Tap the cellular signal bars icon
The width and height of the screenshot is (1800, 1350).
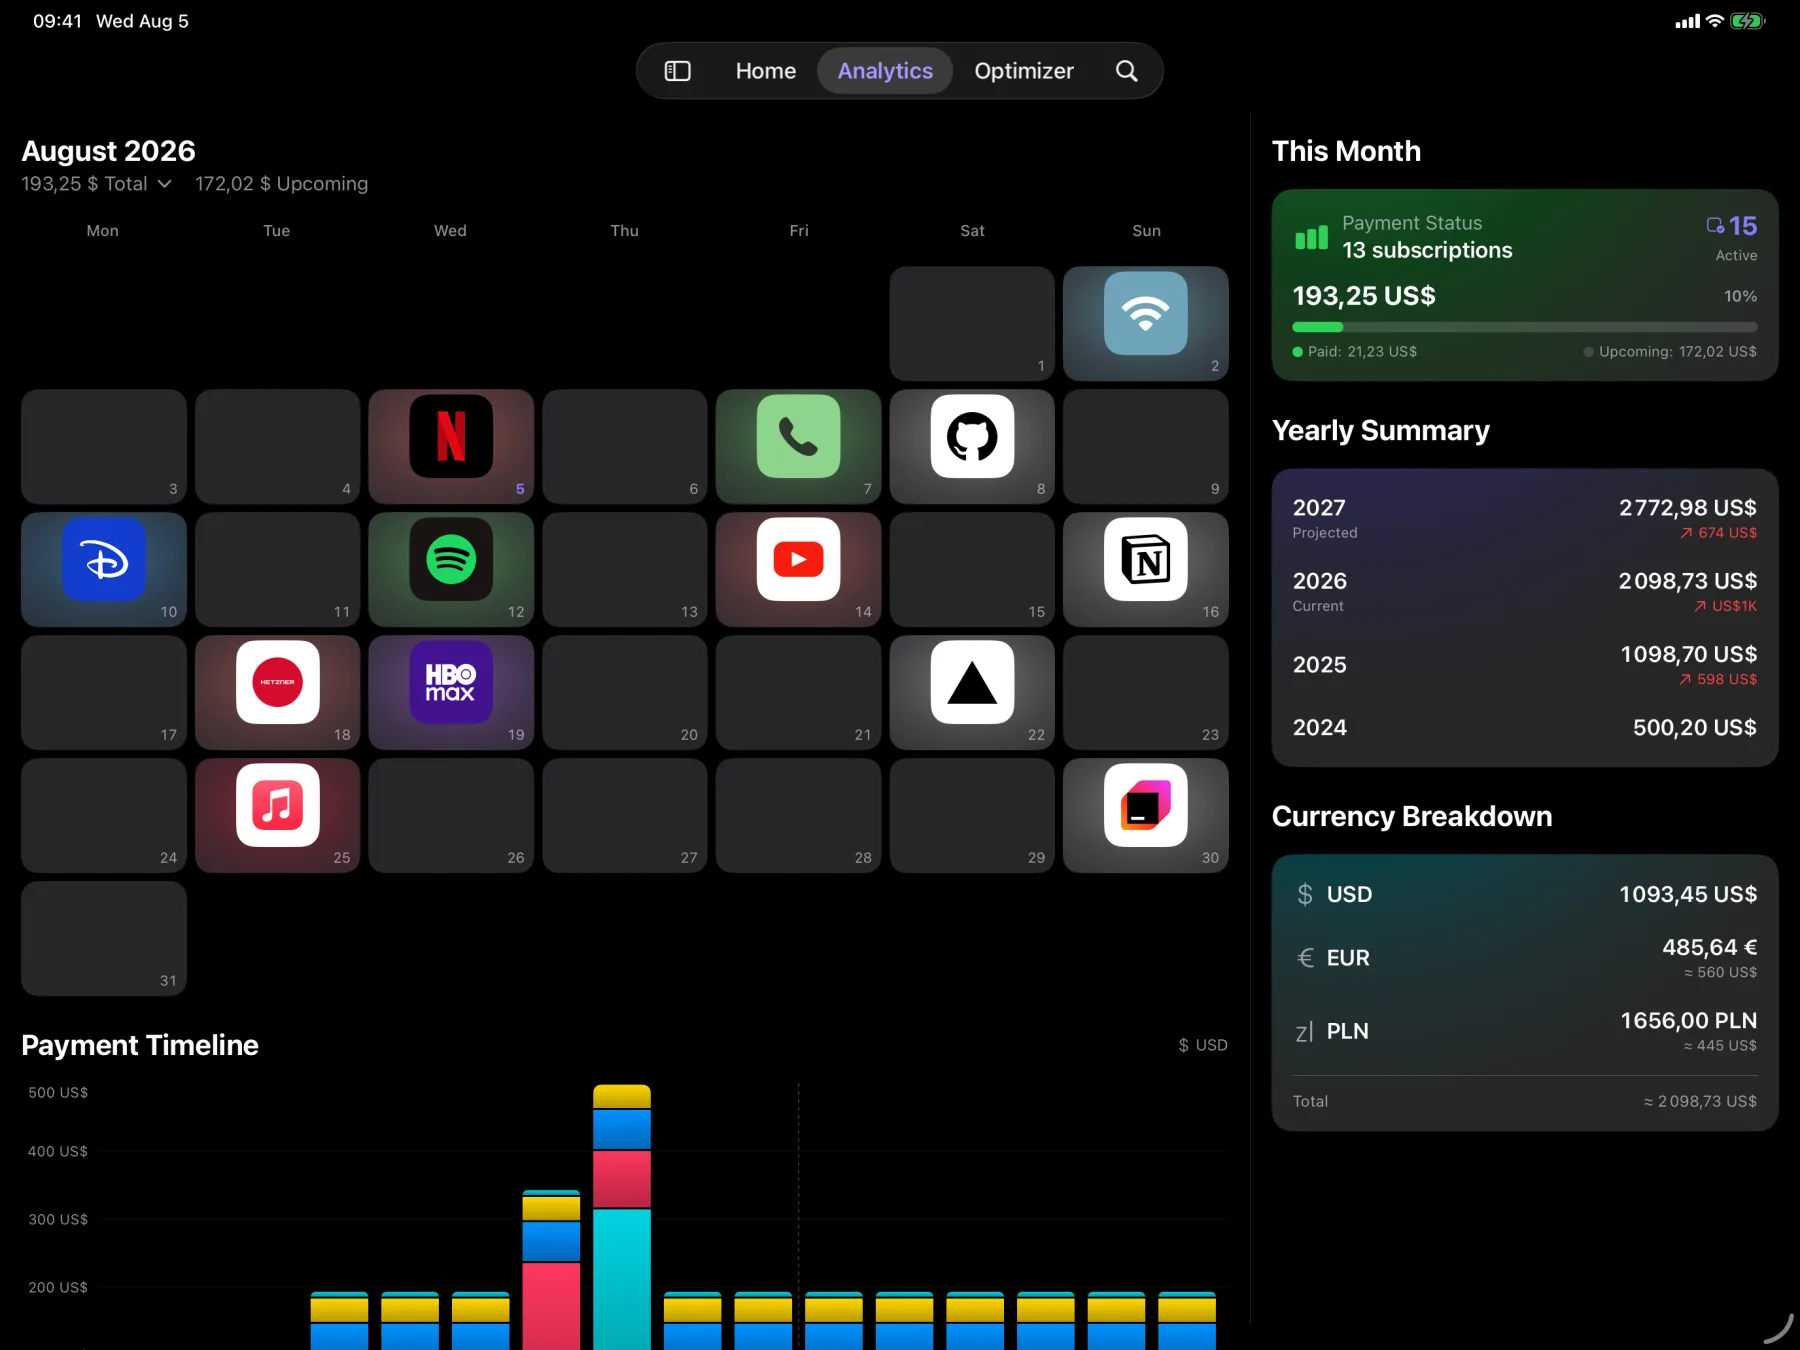pyautogui.click(x=1688, y=21)
